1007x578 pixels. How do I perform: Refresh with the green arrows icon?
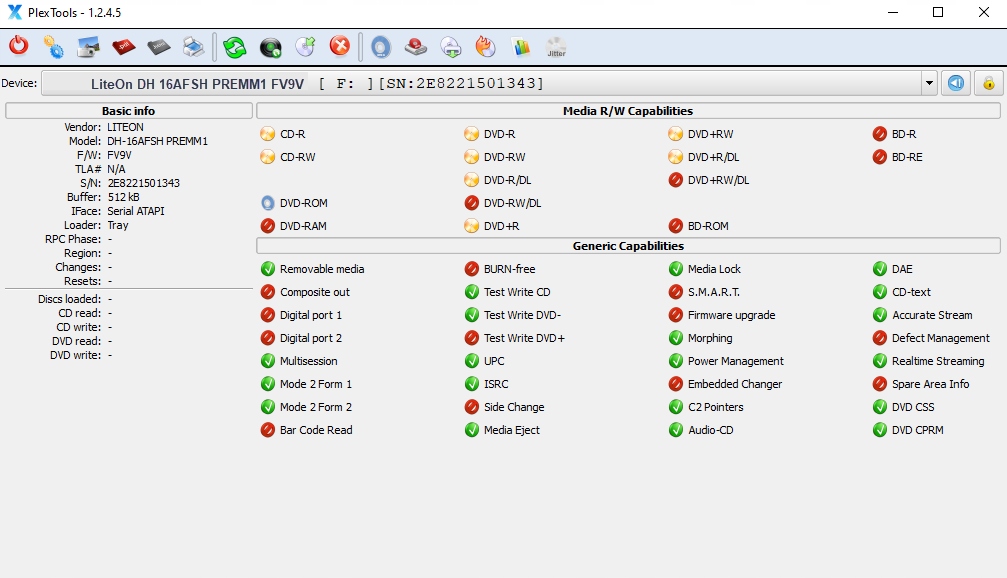pyautogui.click(x=234, y=47)
